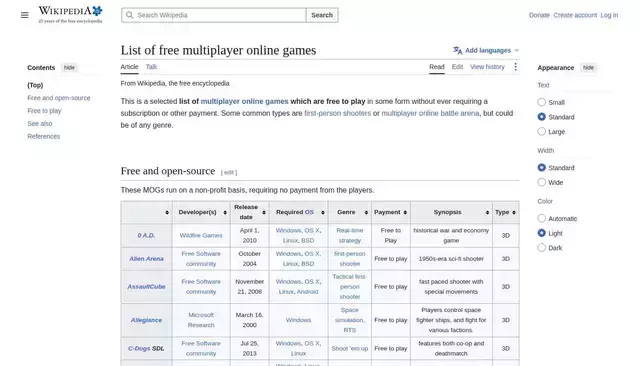Open the Read tab

[437, 67]
